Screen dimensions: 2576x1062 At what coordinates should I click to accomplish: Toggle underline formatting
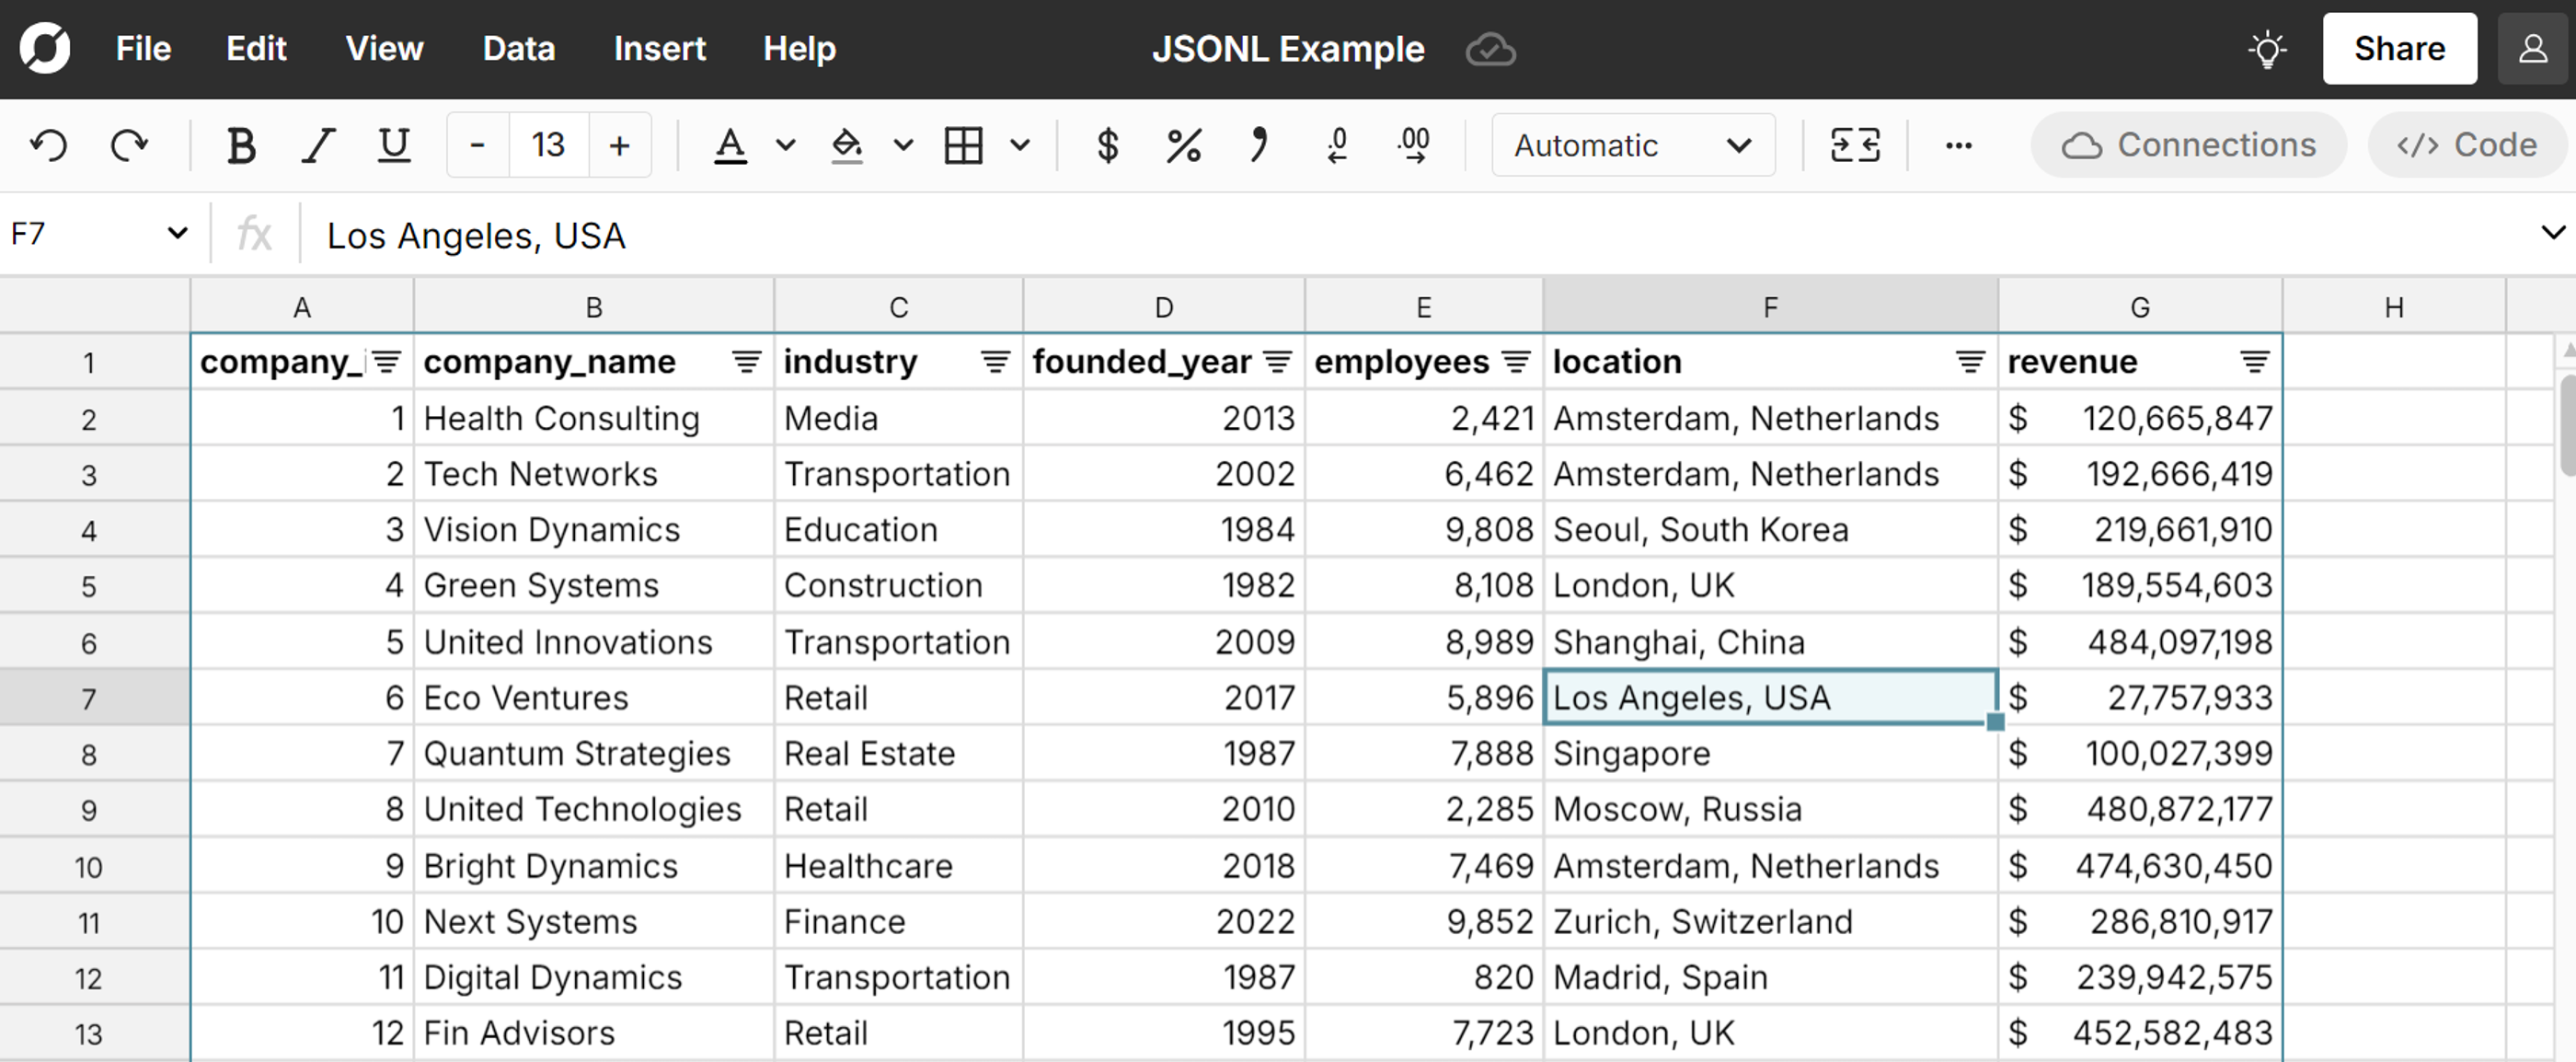click(394, 145)
